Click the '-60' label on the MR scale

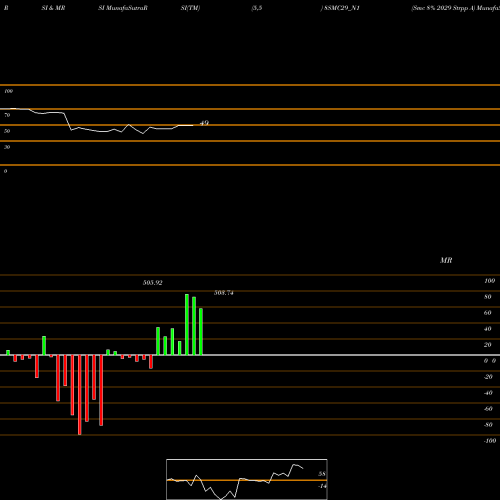(x=488, y=409)
